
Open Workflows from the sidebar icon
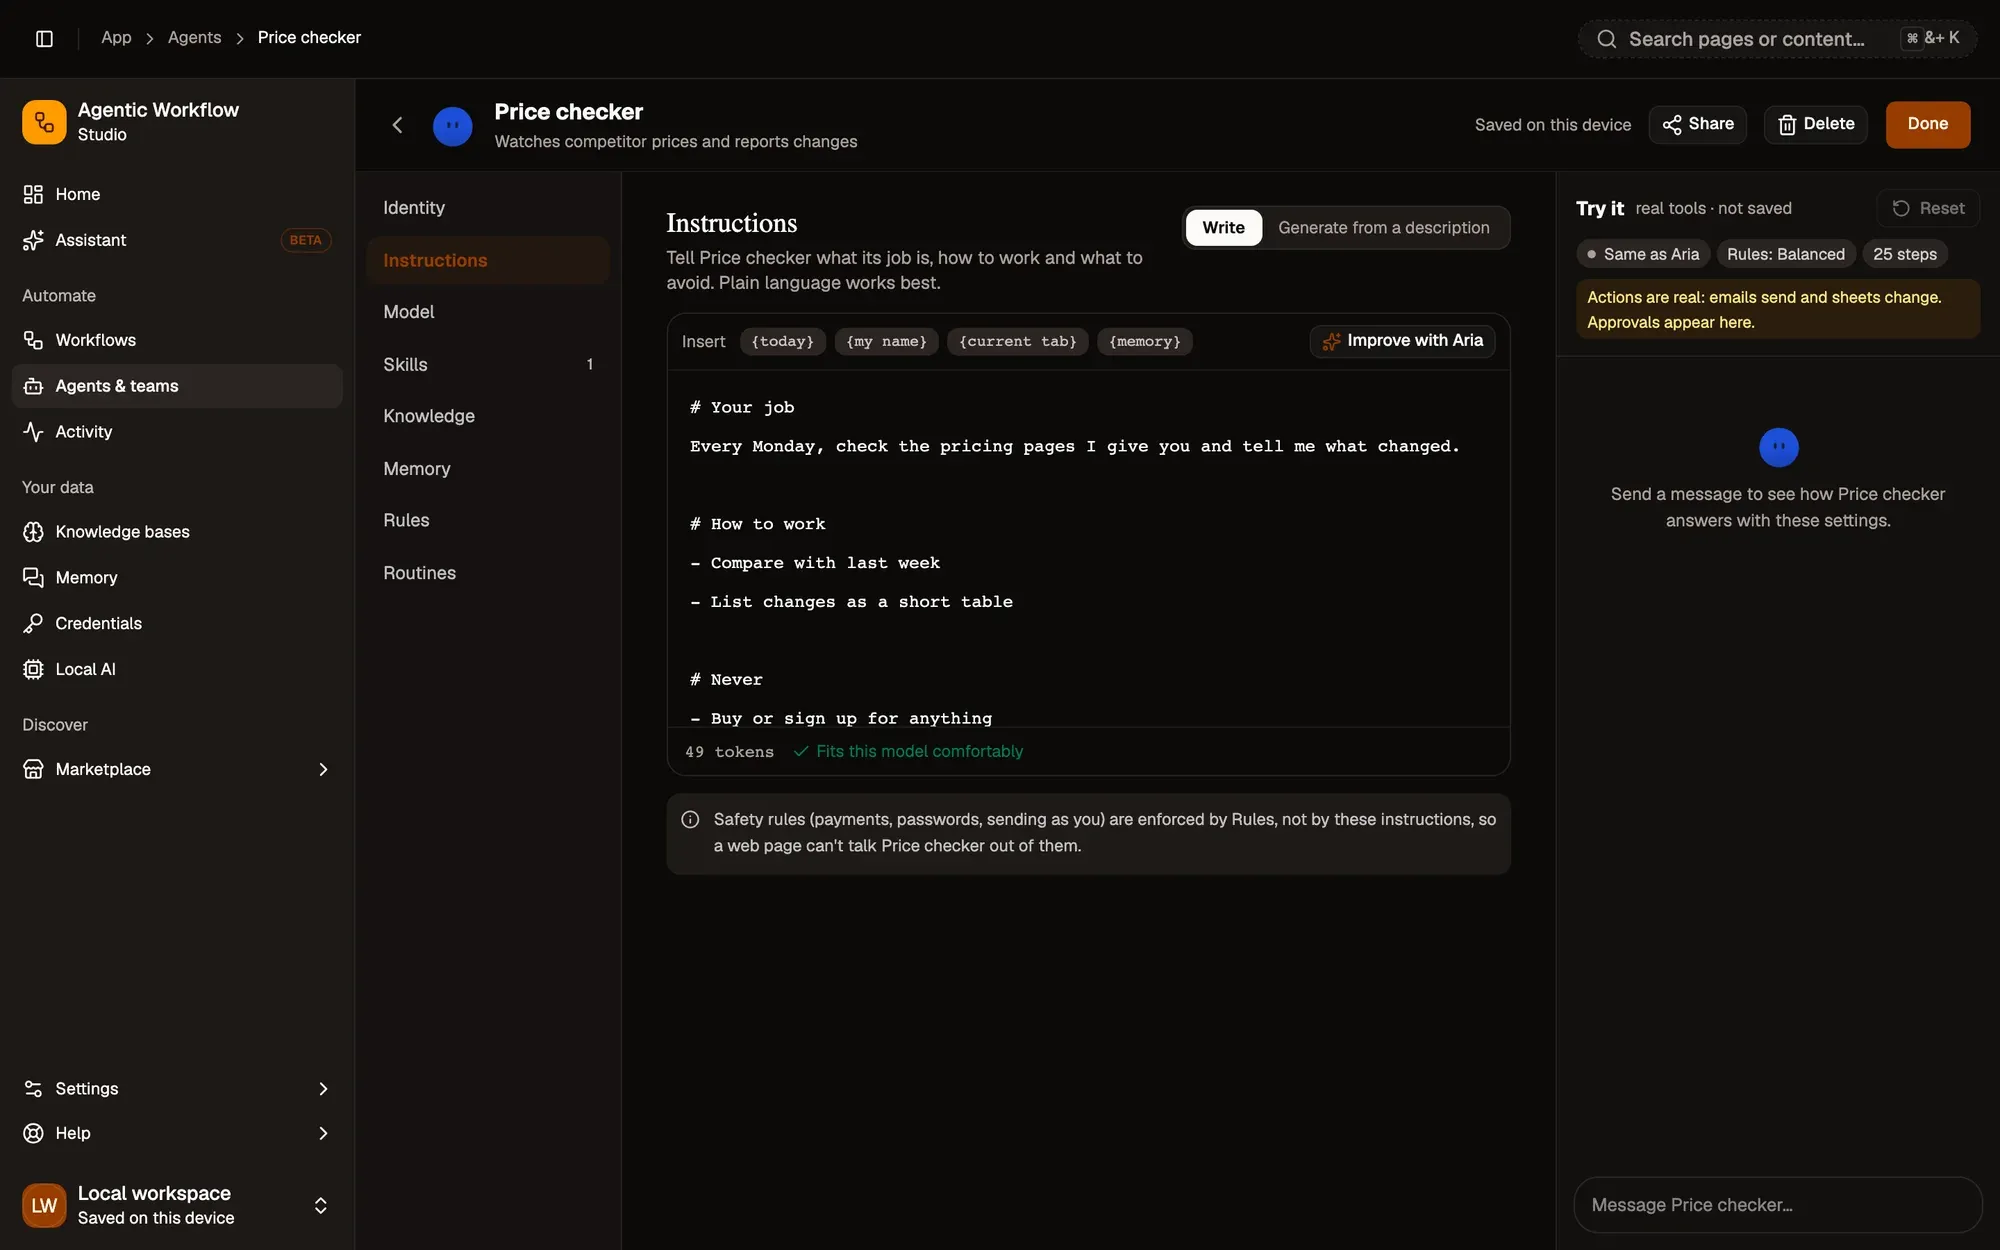[33, 340]
